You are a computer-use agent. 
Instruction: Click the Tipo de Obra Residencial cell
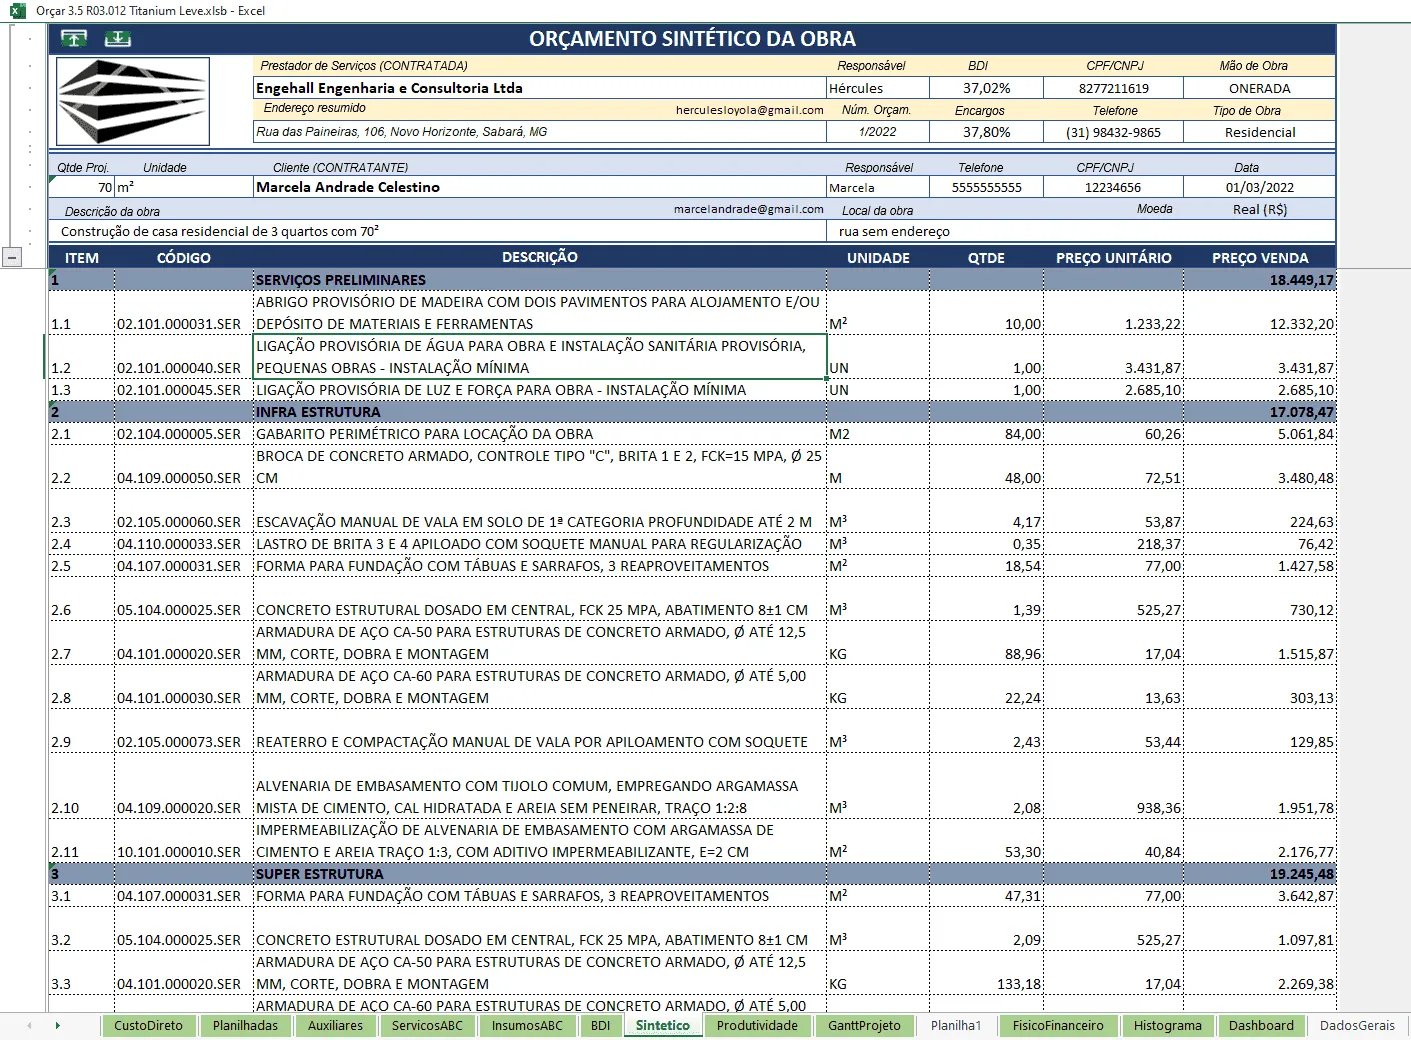pos(1260,132)
